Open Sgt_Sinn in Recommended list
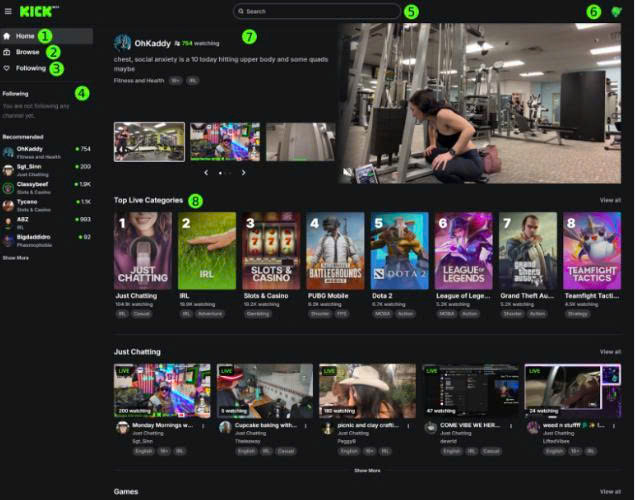Screen dimensions: 635x500 click(x=47, y=170)
